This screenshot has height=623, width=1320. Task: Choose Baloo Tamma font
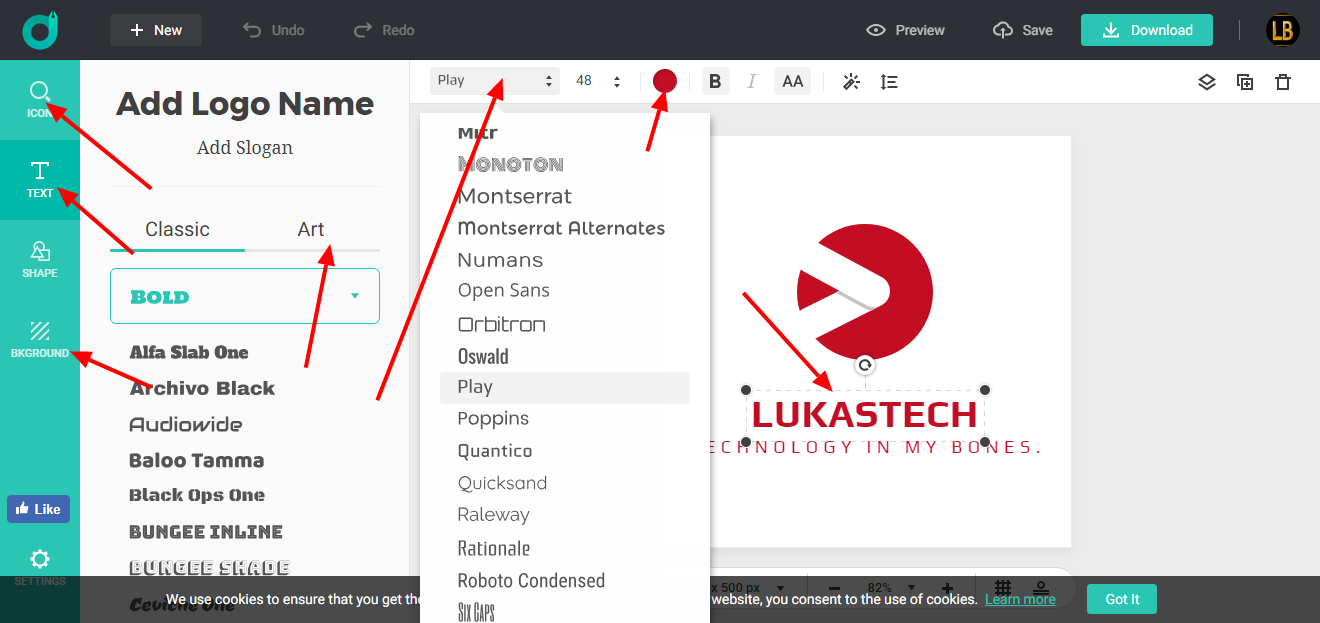coord(197,460)
